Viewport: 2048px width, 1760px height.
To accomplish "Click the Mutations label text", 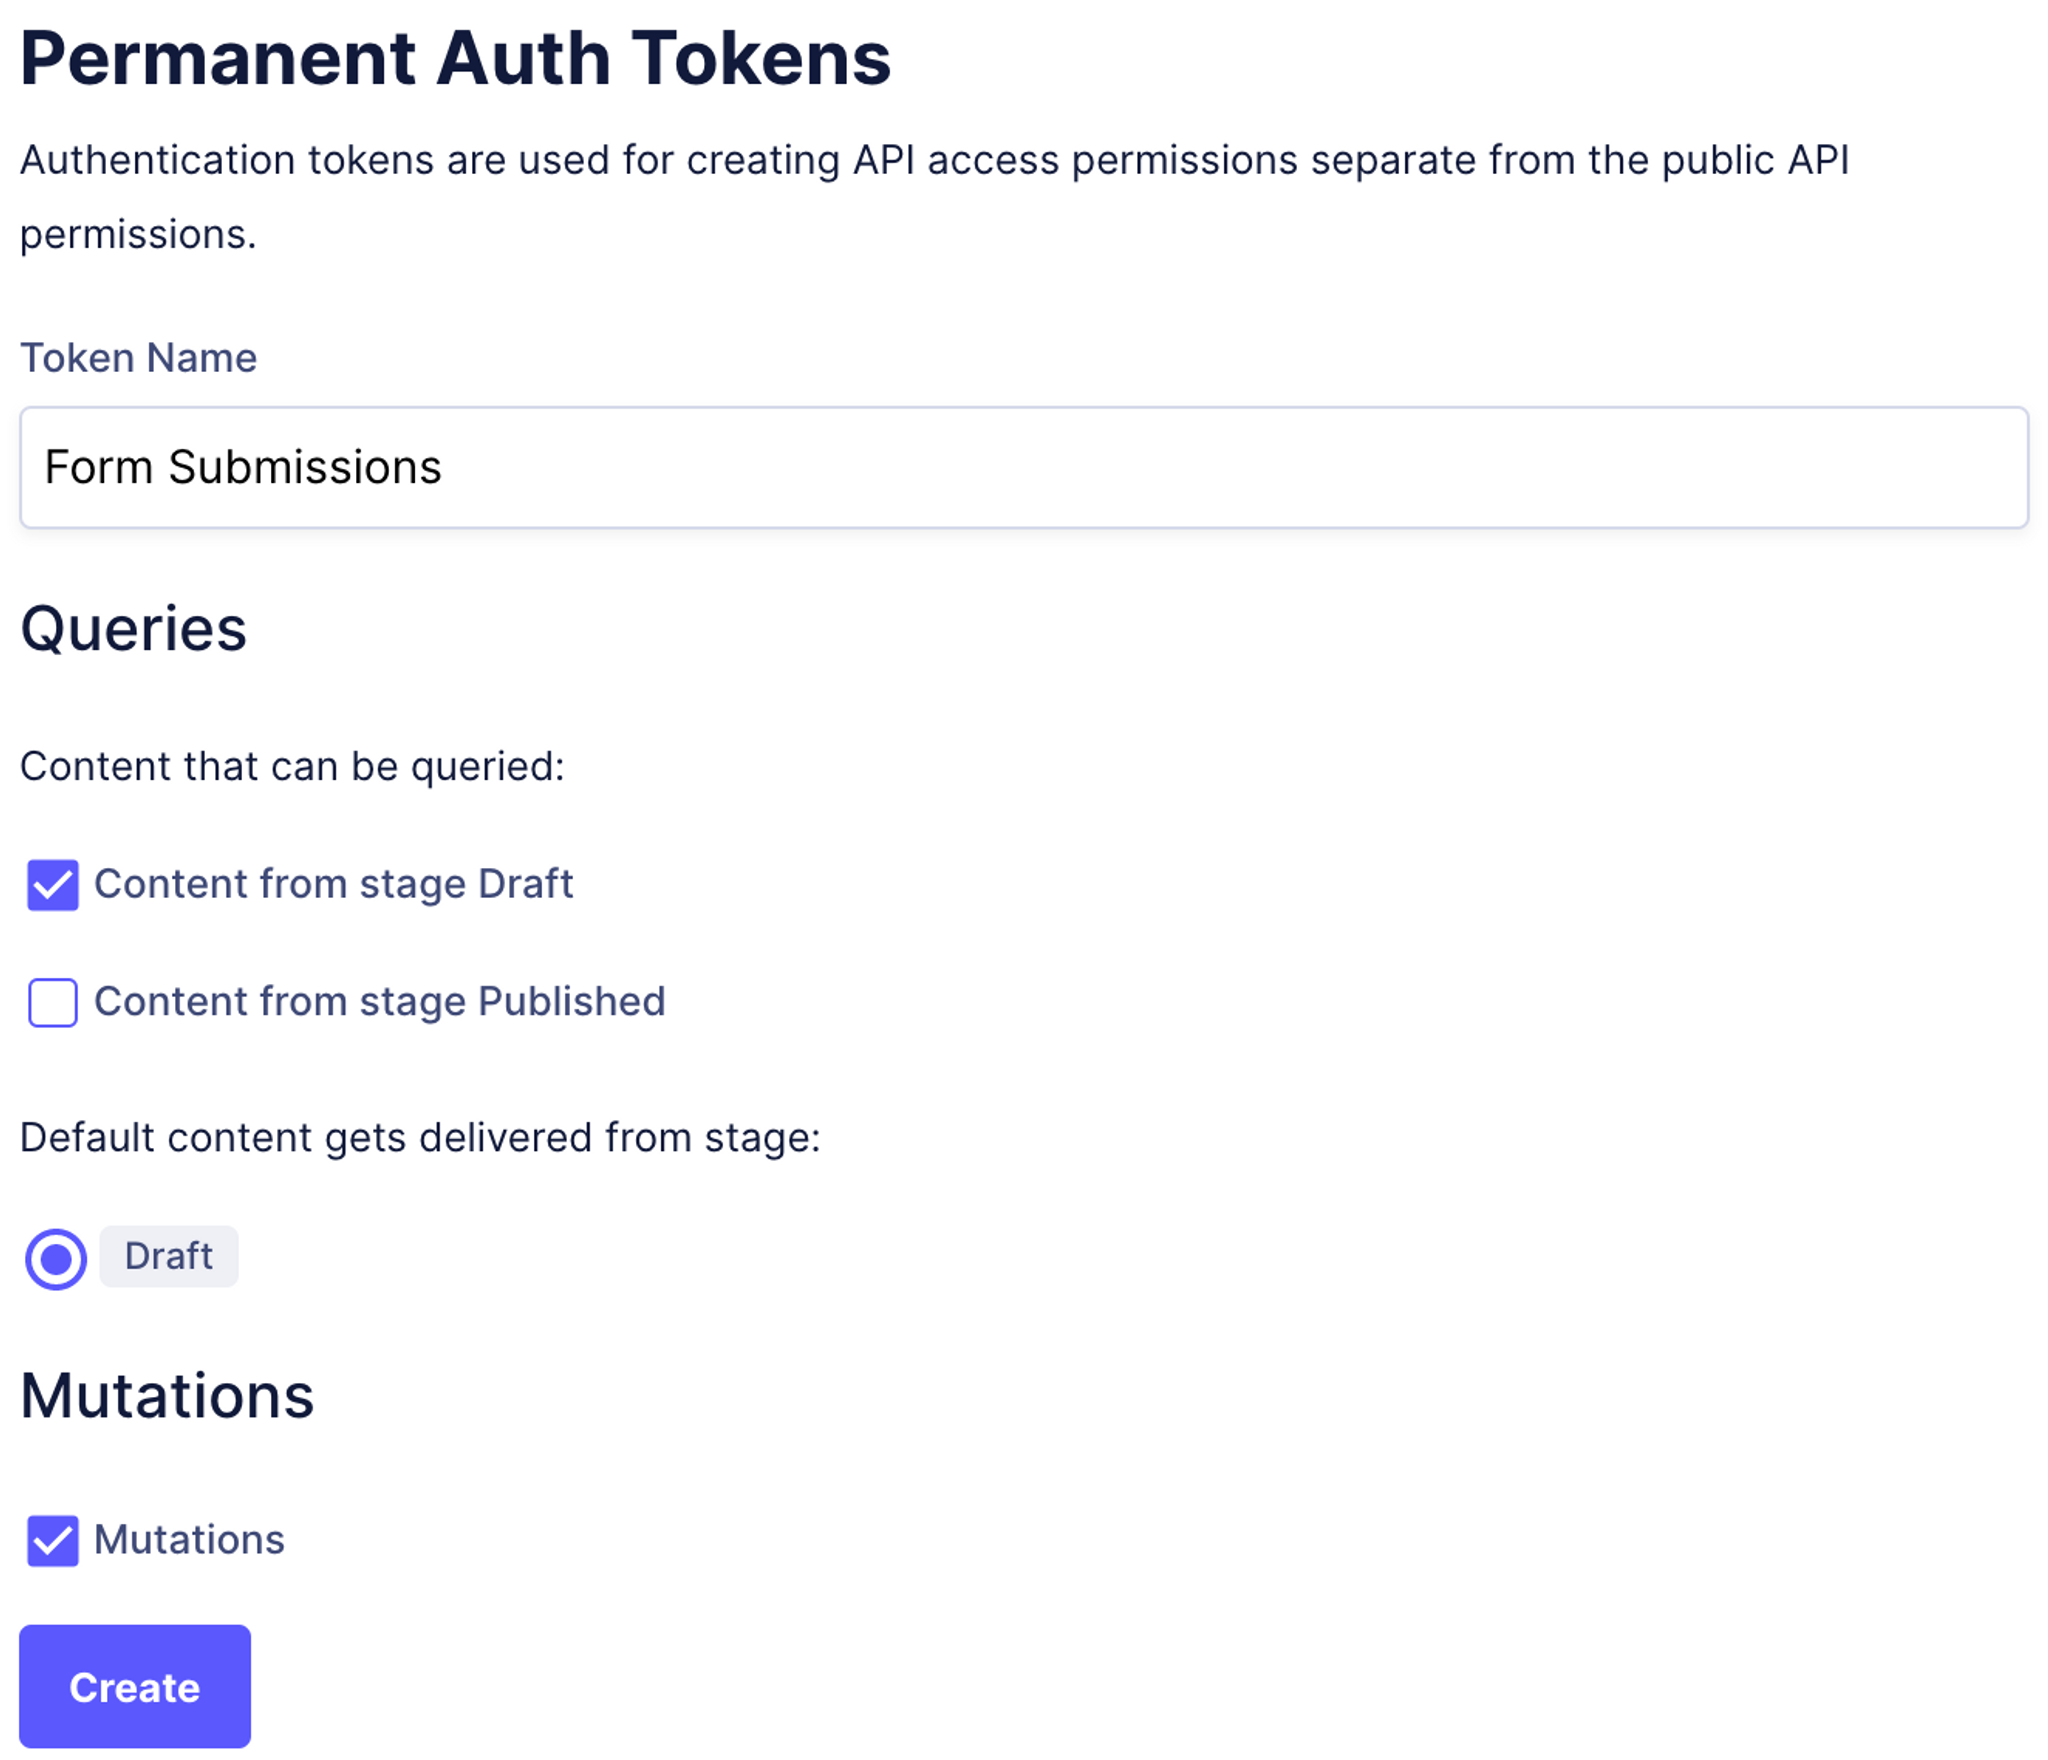I will point(189,1540).
